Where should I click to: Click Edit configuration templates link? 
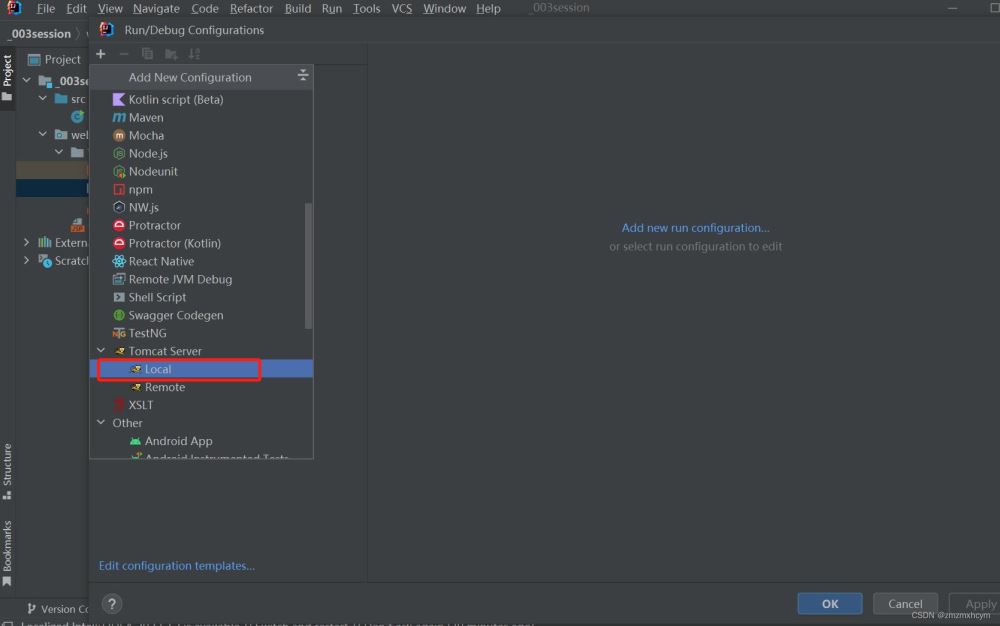(177, 565)
